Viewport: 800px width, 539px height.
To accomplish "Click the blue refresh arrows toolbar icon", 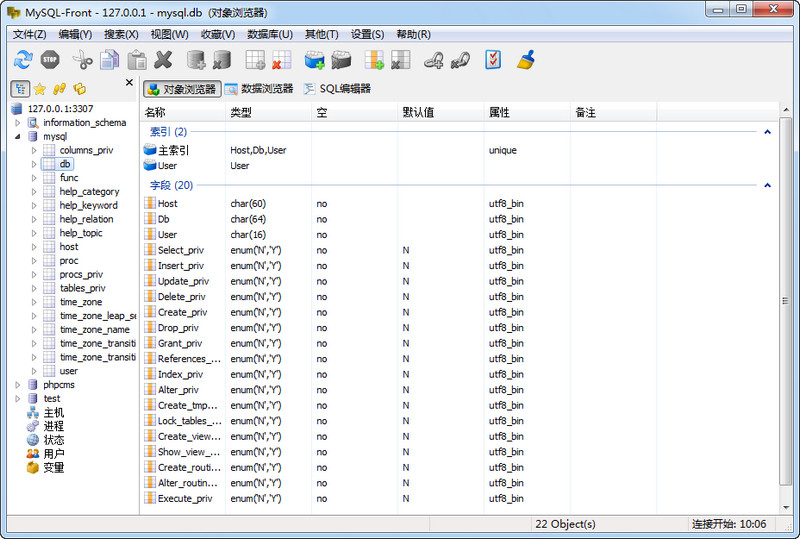I will click(23, 60).
